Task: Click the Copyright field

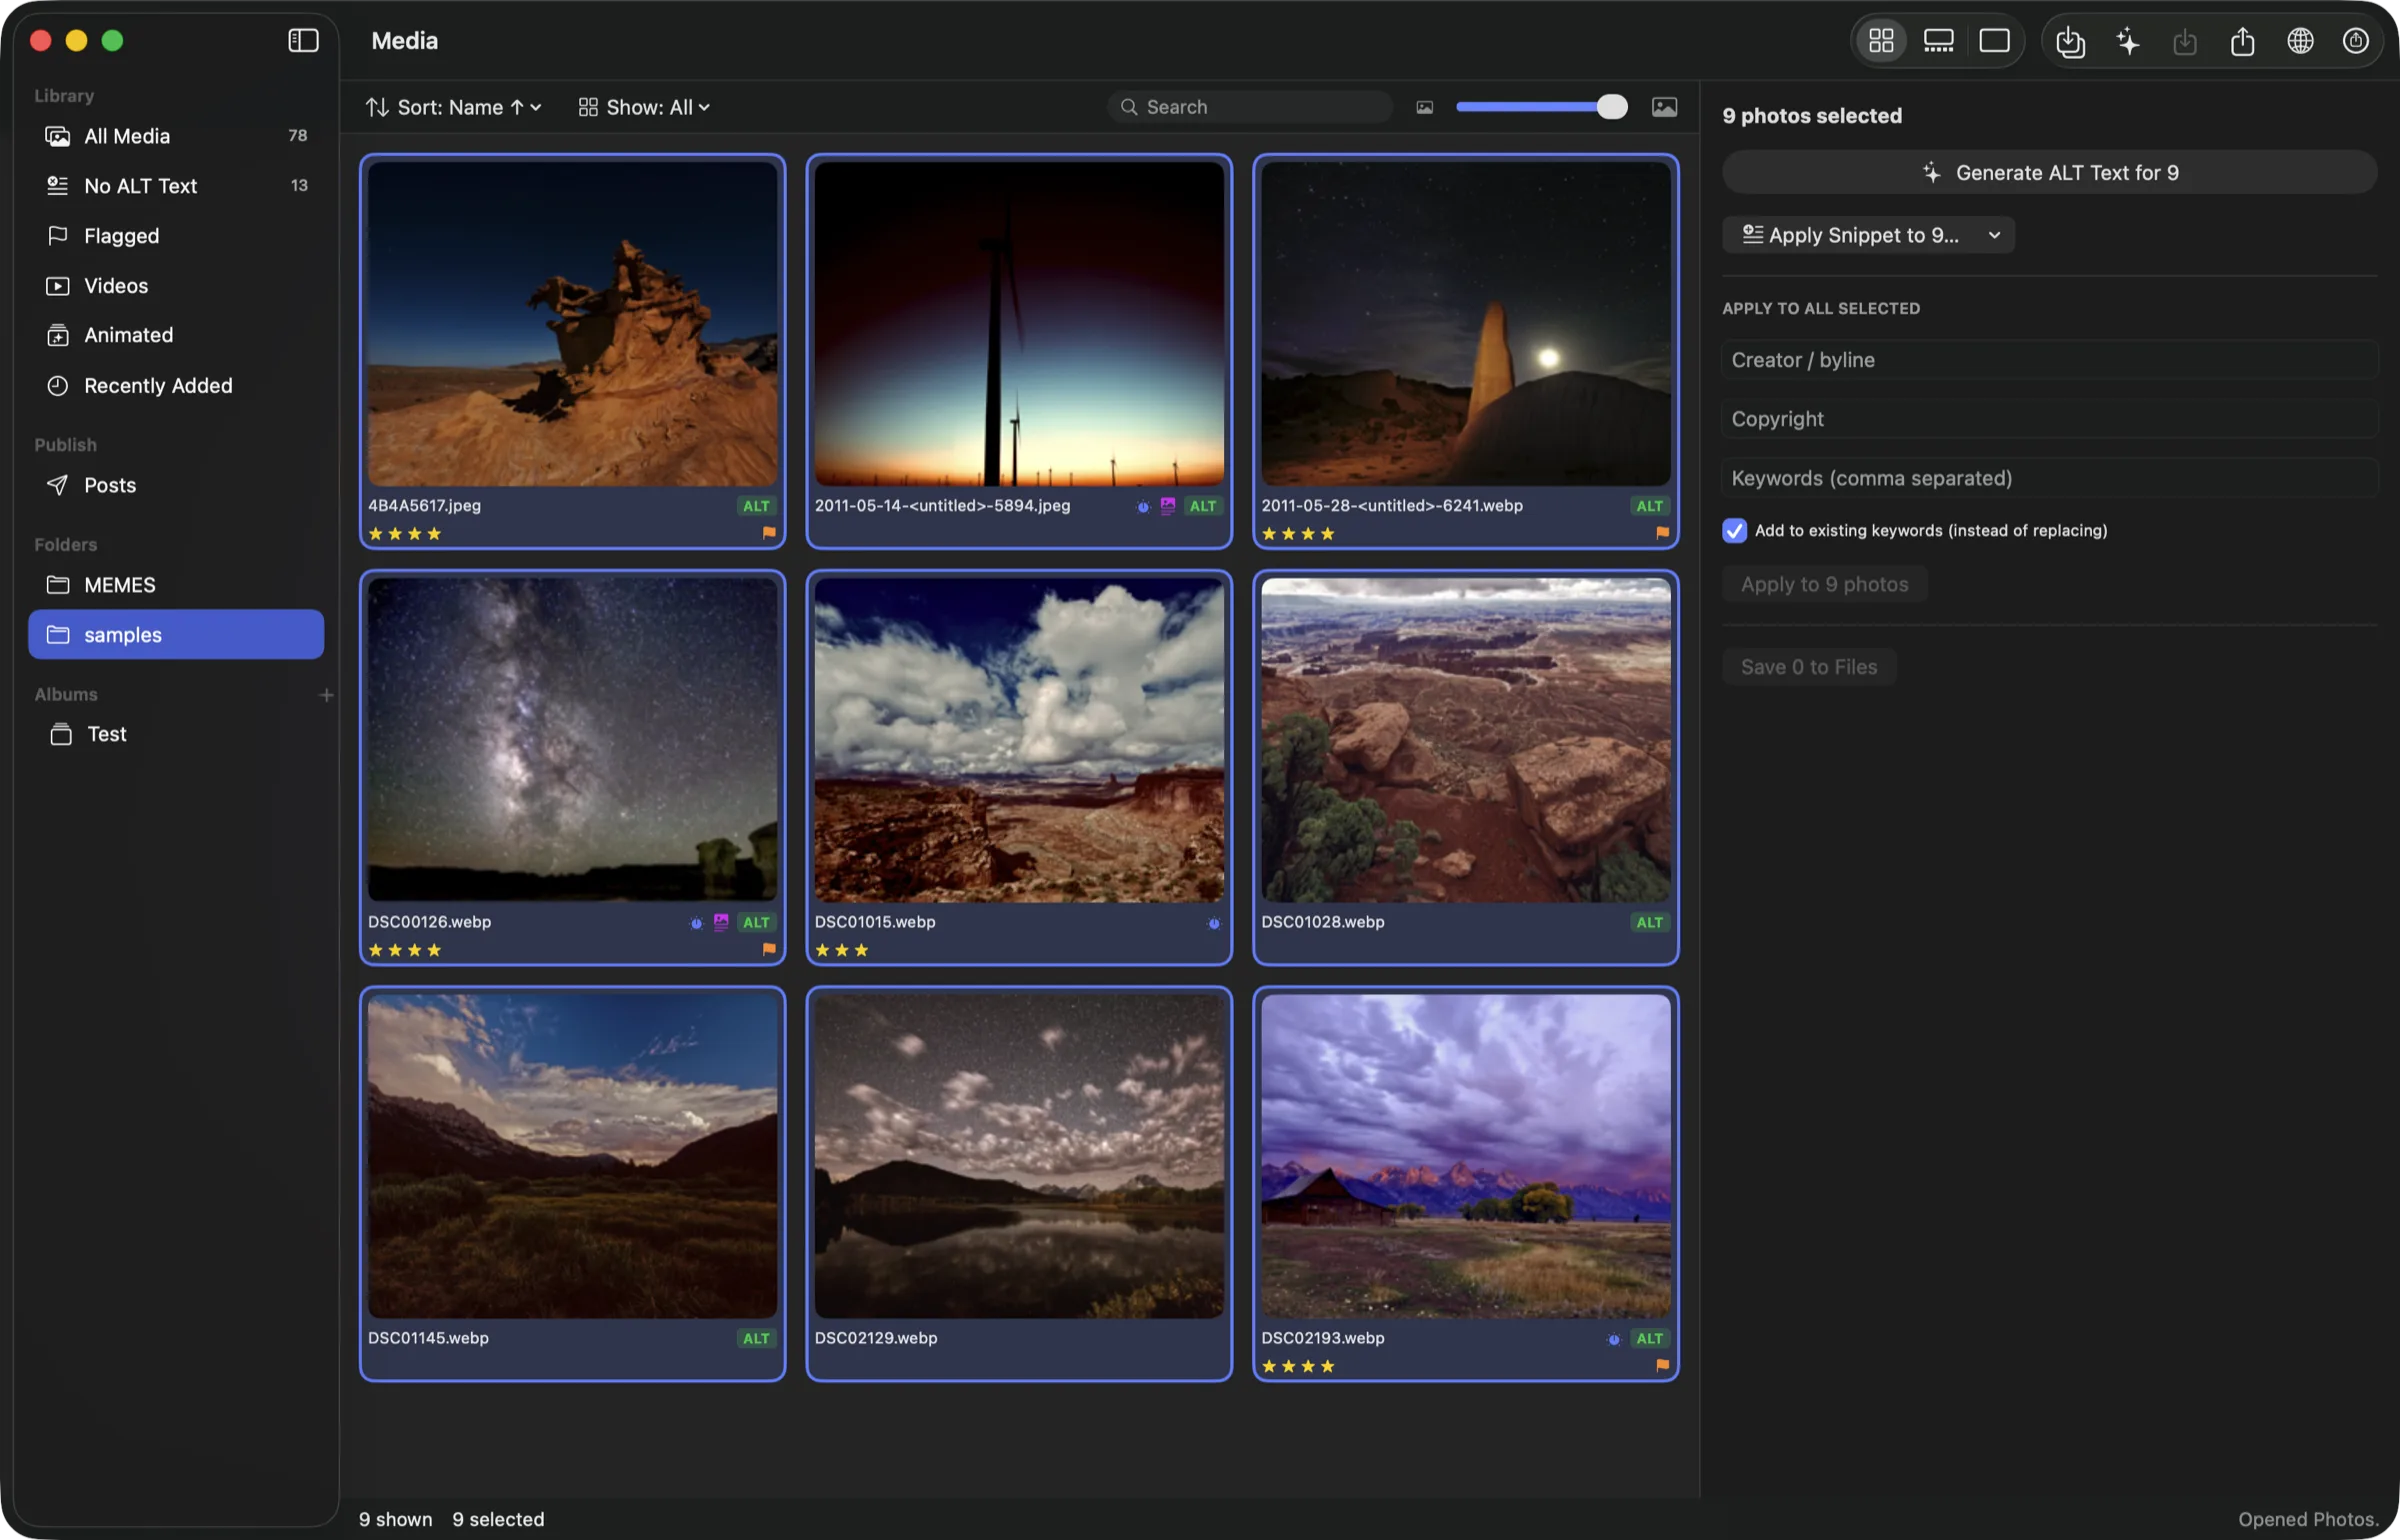Action: coord(2049,419)
